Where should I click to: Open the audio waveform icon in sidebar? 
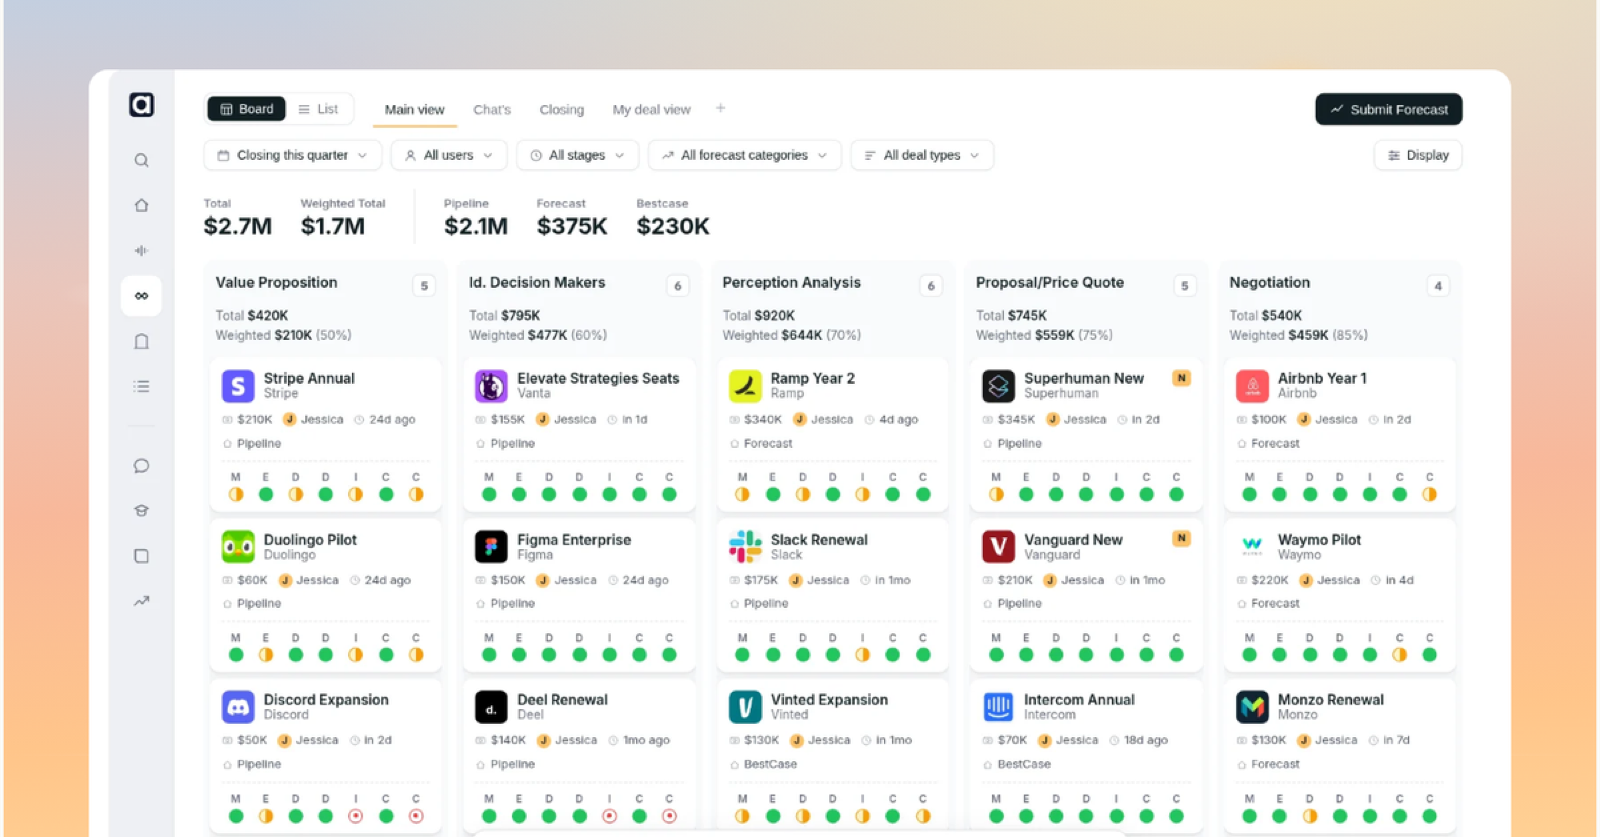pyautogui.click(x=141, y=250)
